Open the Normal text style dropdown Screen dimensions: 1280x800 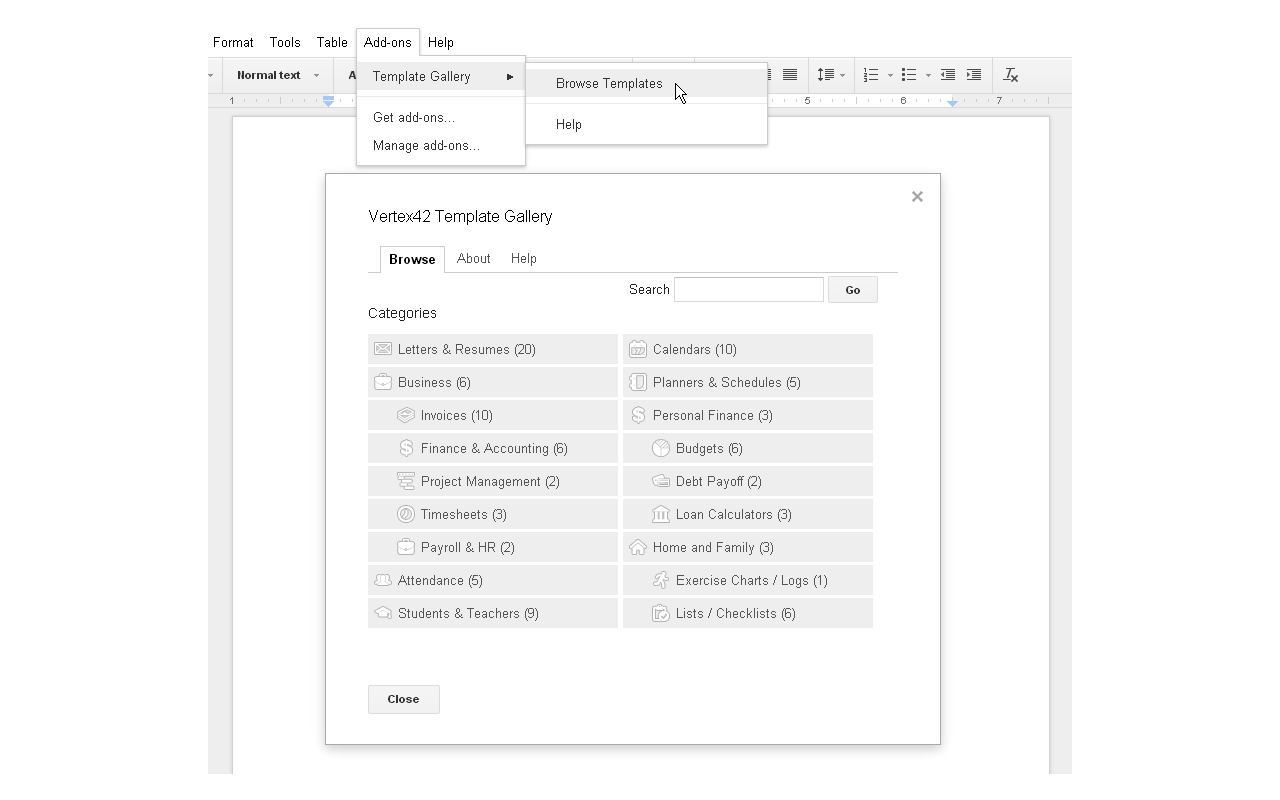(278, 75)
